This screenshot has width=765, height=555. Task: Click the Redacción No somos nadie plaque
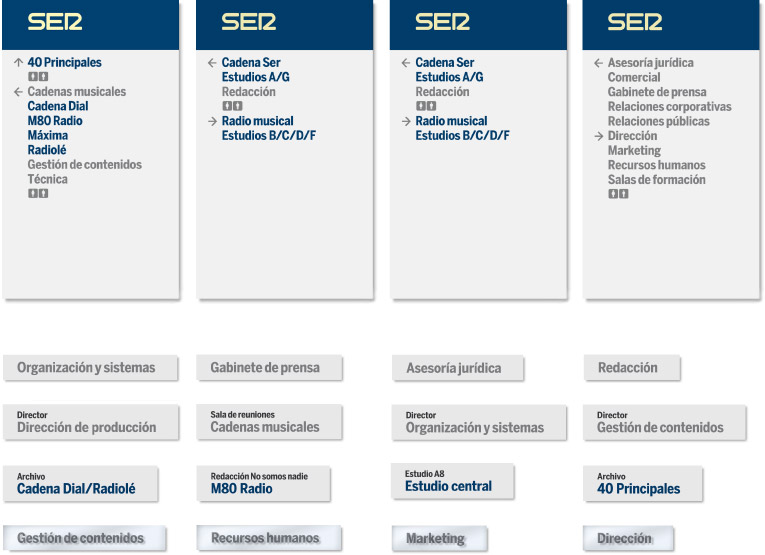click(x=264, y=484)
